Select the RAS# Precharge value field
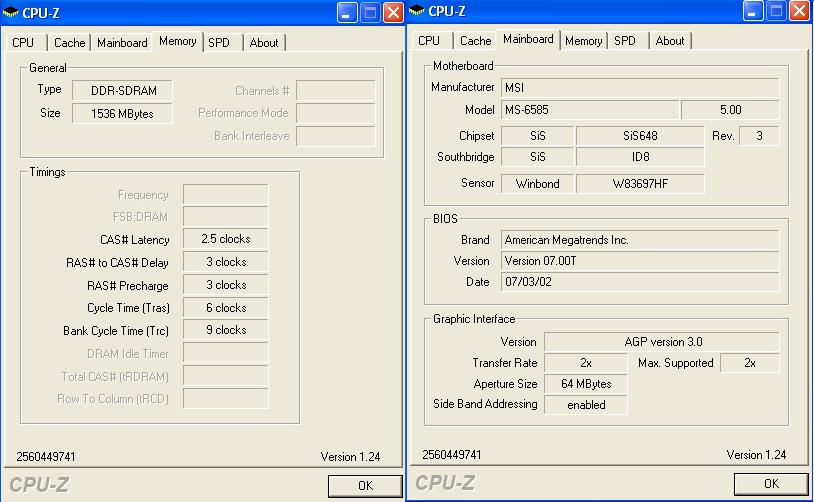 (226, 284)
